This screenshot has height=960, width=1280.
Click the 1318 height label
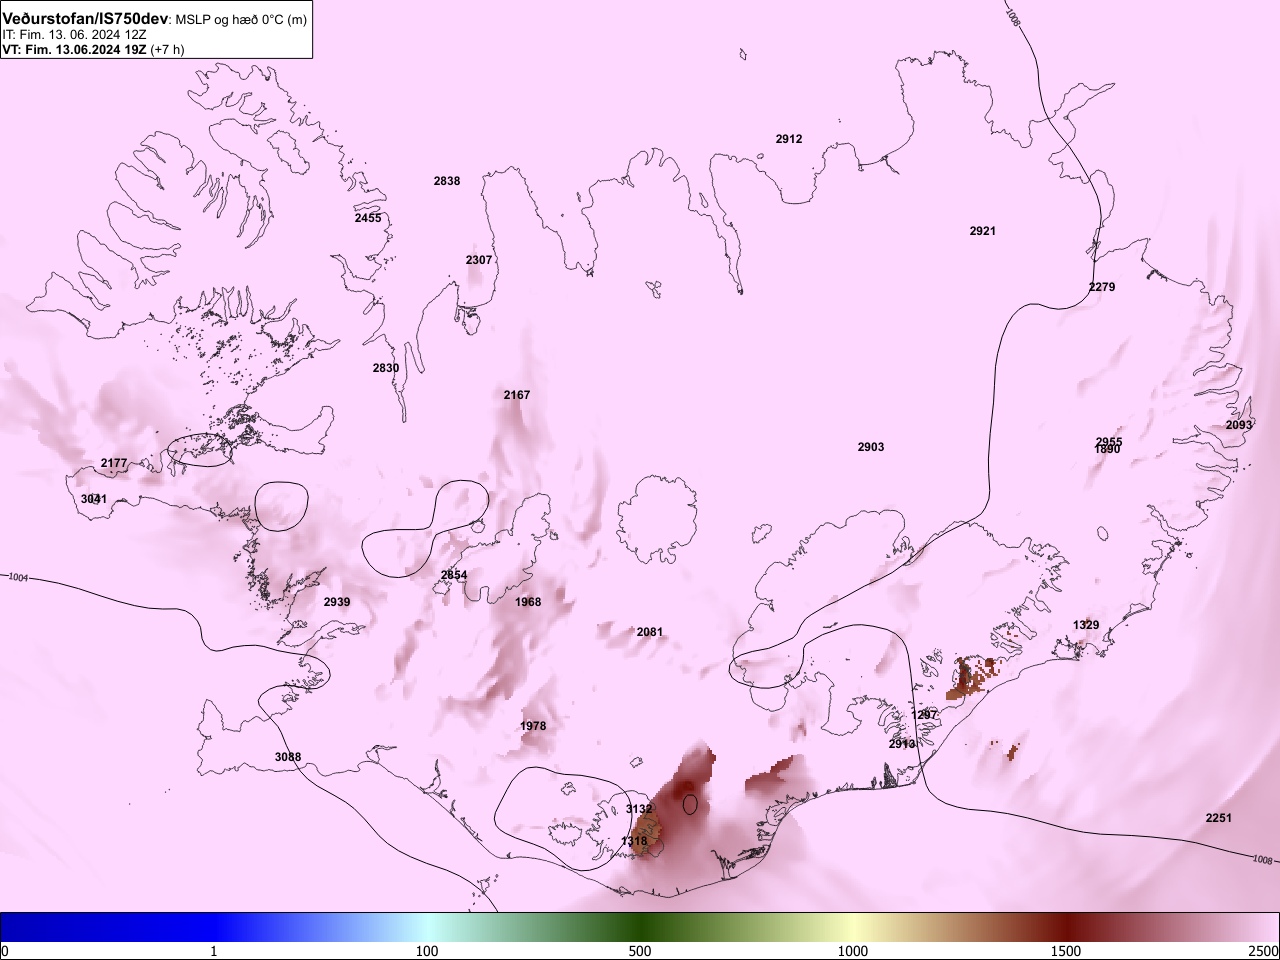tap(634, 842)
